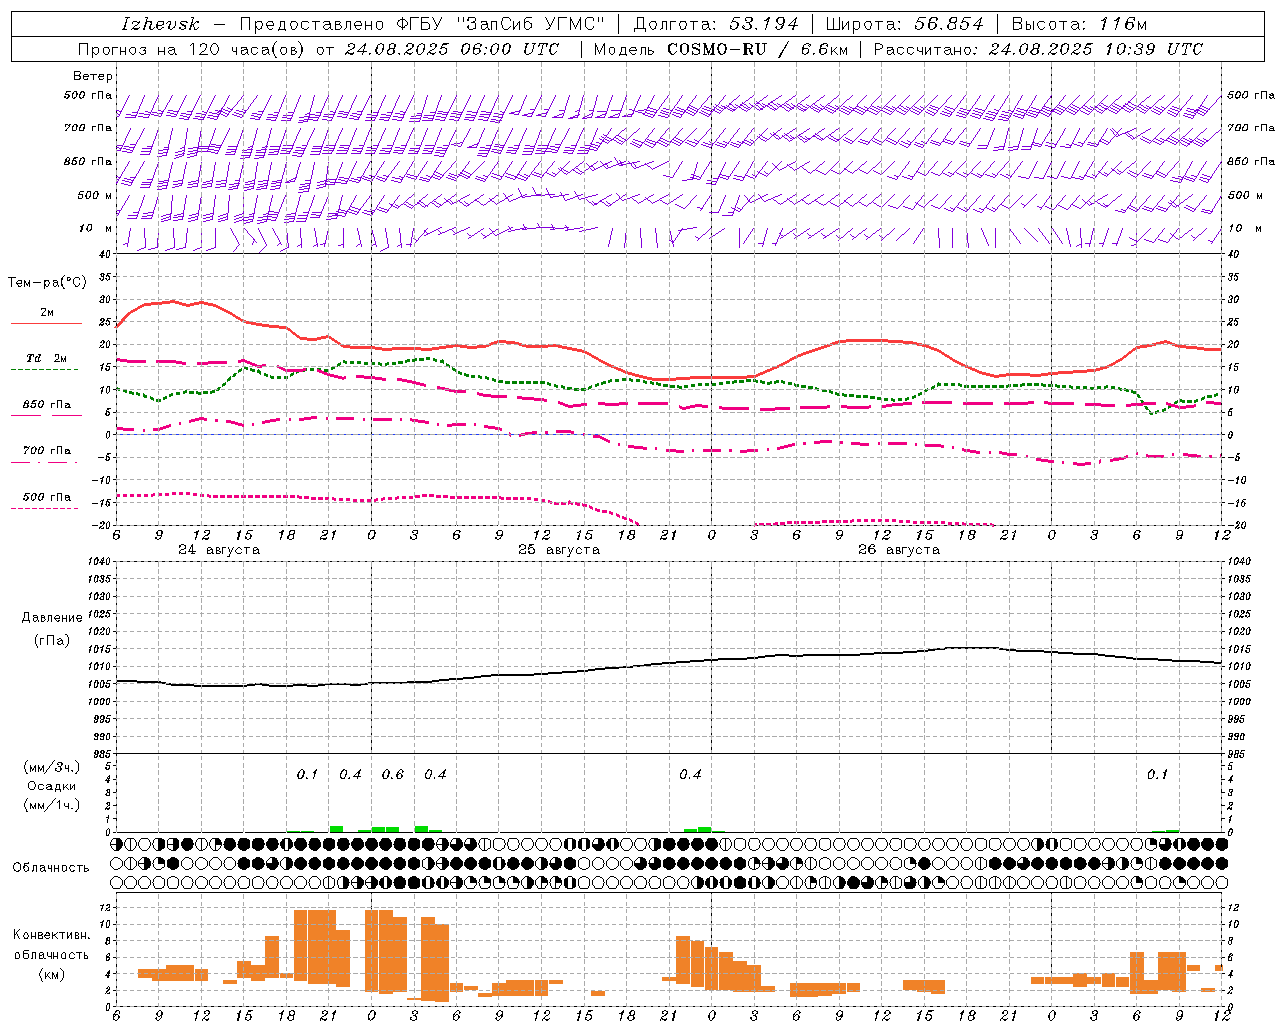Click the 'Td 2м' dew point legend
1280x1024 pixels.
47,358
